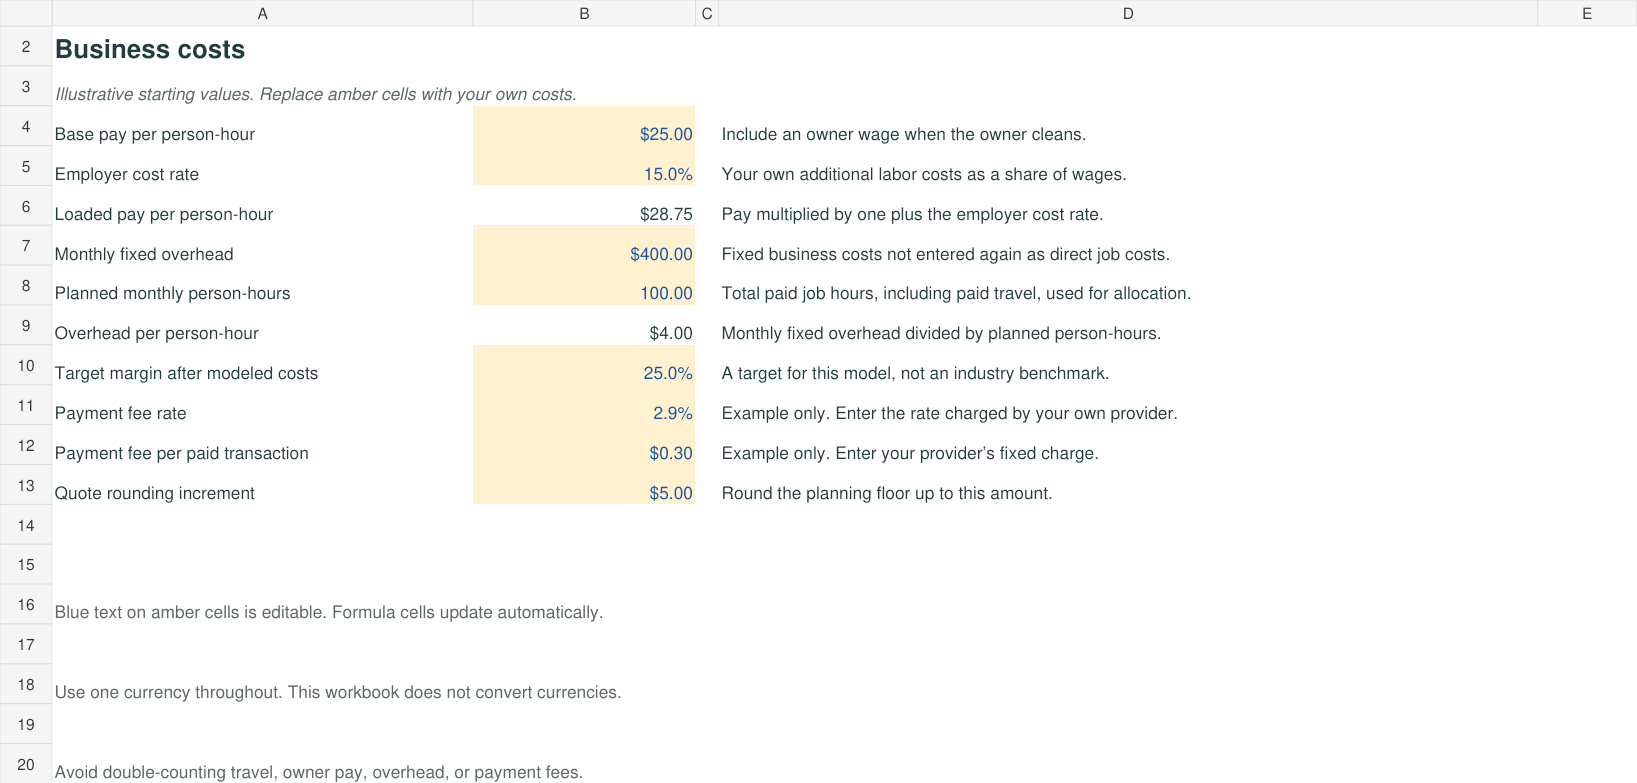Select row 14 header

tap(26, 525)
